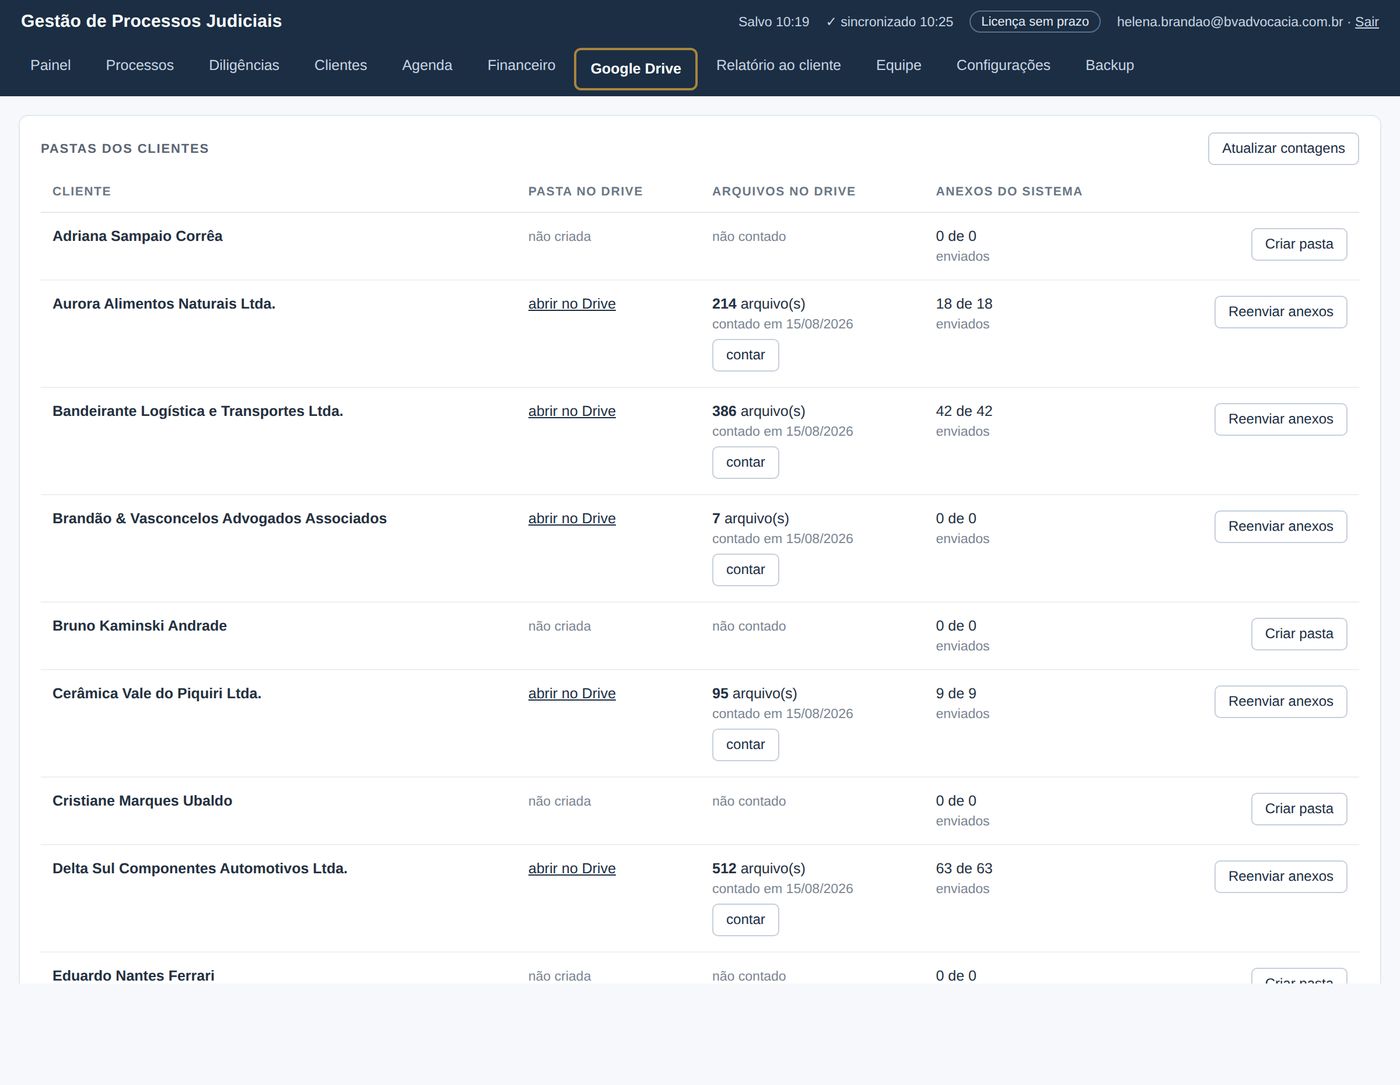
Task: Create folder for Adriana Sampaio Corrêa
Action: click(1299, 244)
